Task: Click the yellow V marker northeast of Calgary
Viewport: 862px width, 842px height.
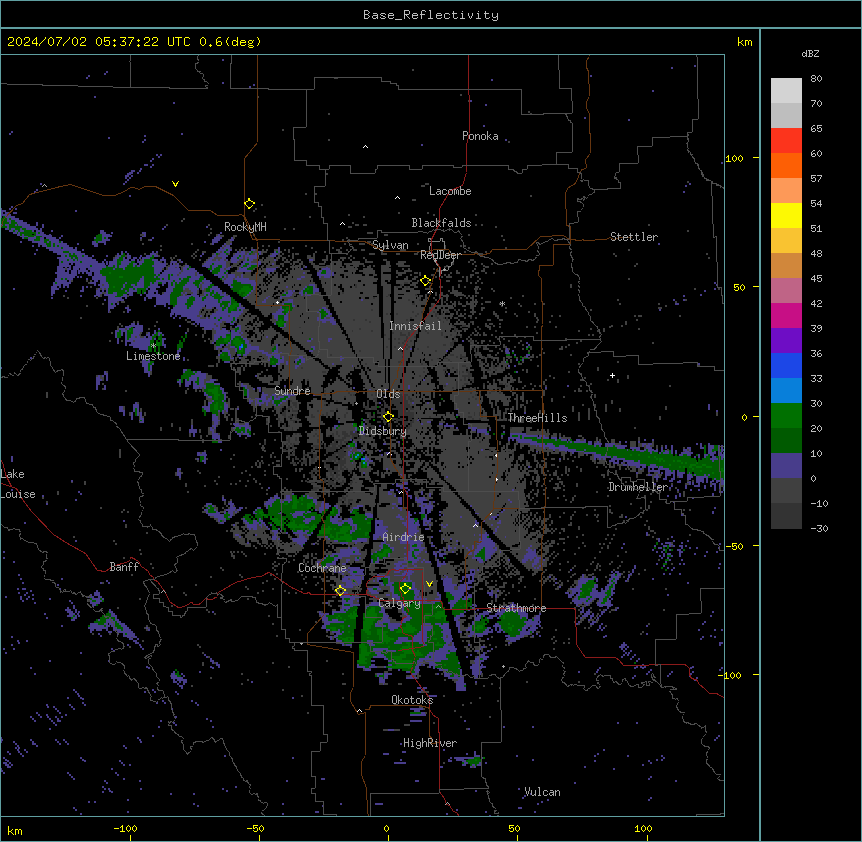Action: pos(429,584)
